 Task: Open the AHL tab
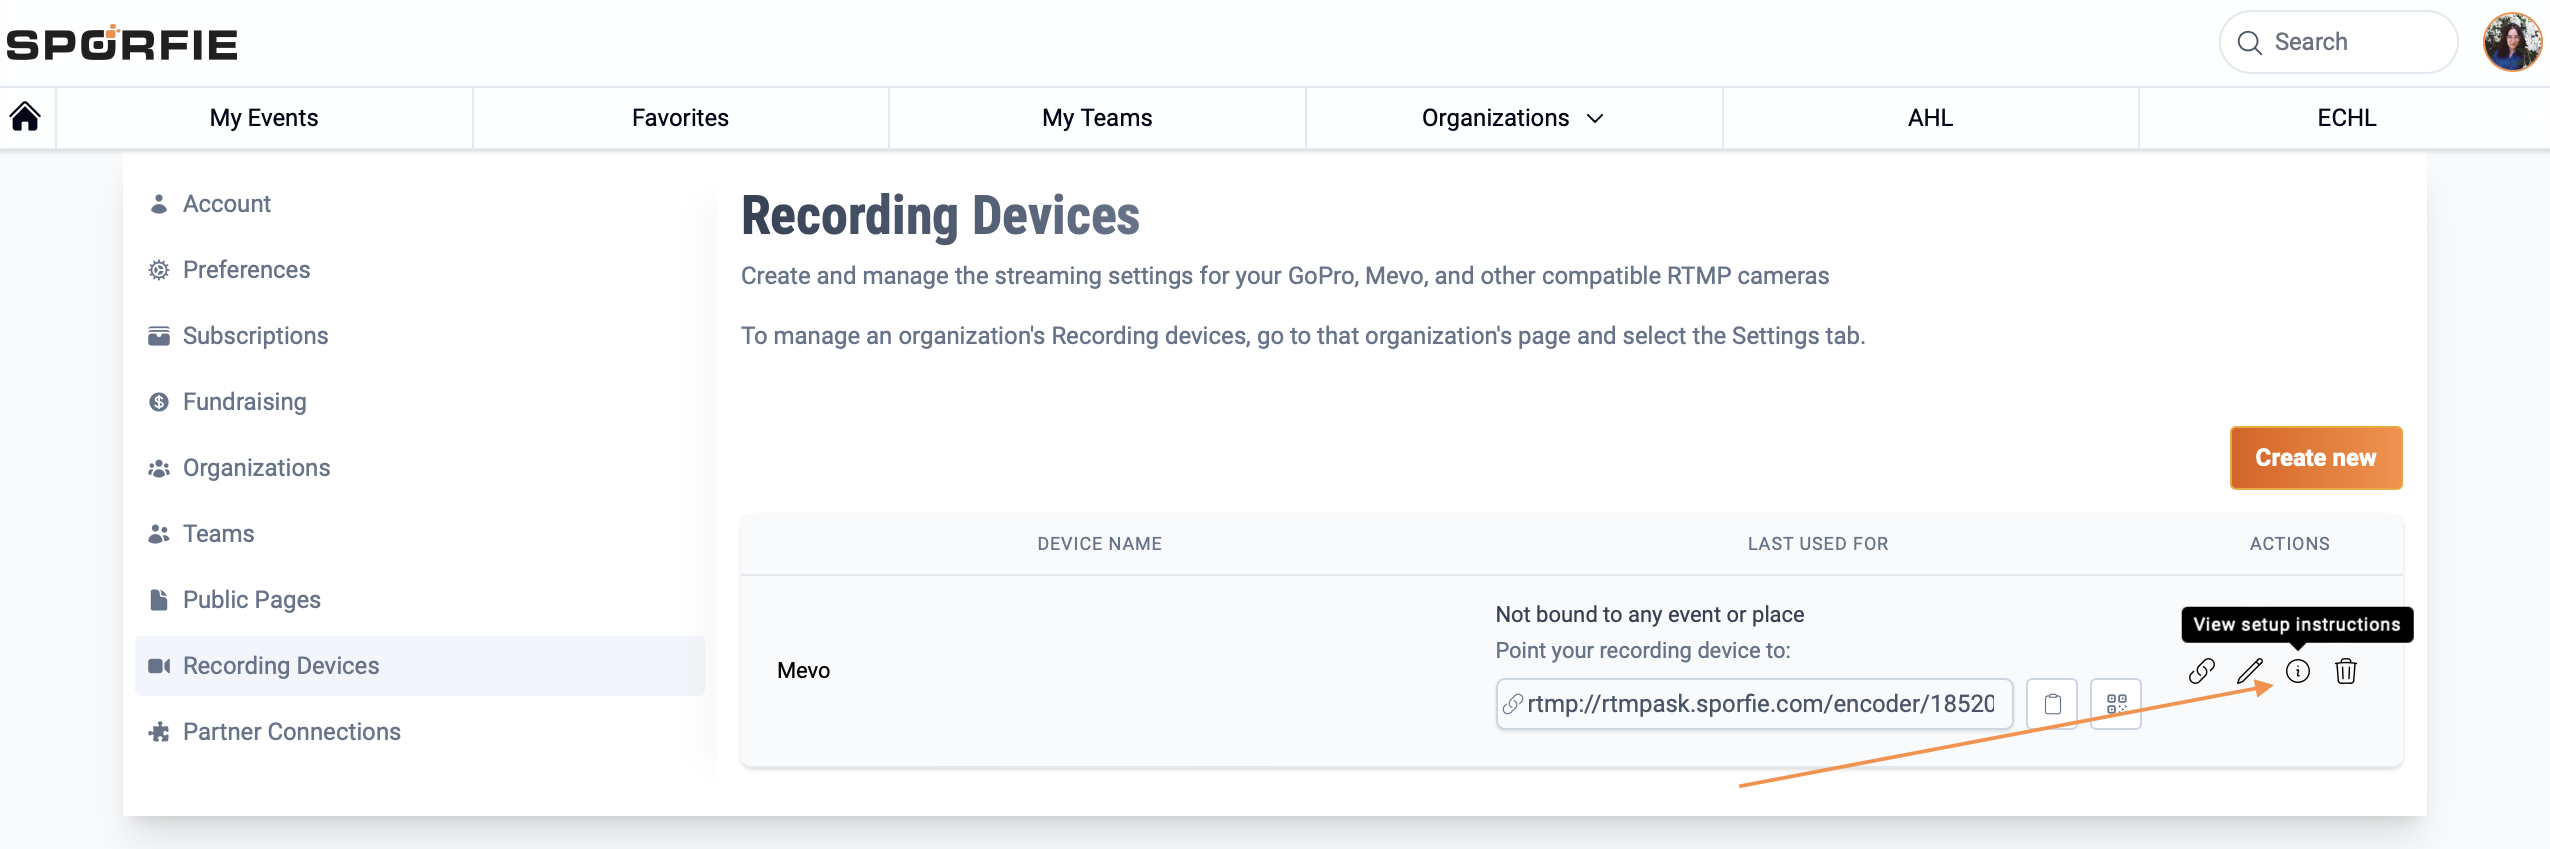tap(1930, 118)
